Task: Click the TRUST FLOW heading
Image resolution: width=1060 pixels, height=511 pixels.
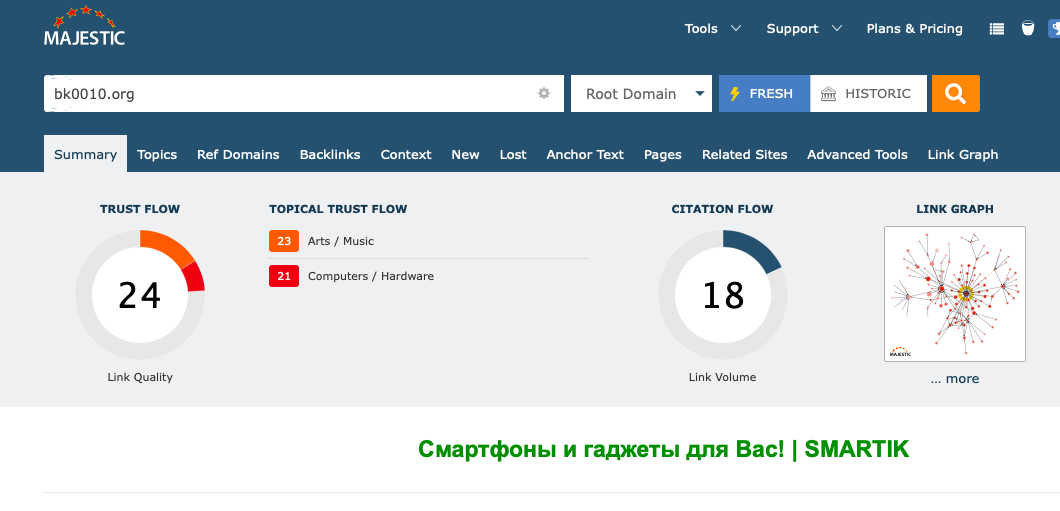Action: click(140, 209)
